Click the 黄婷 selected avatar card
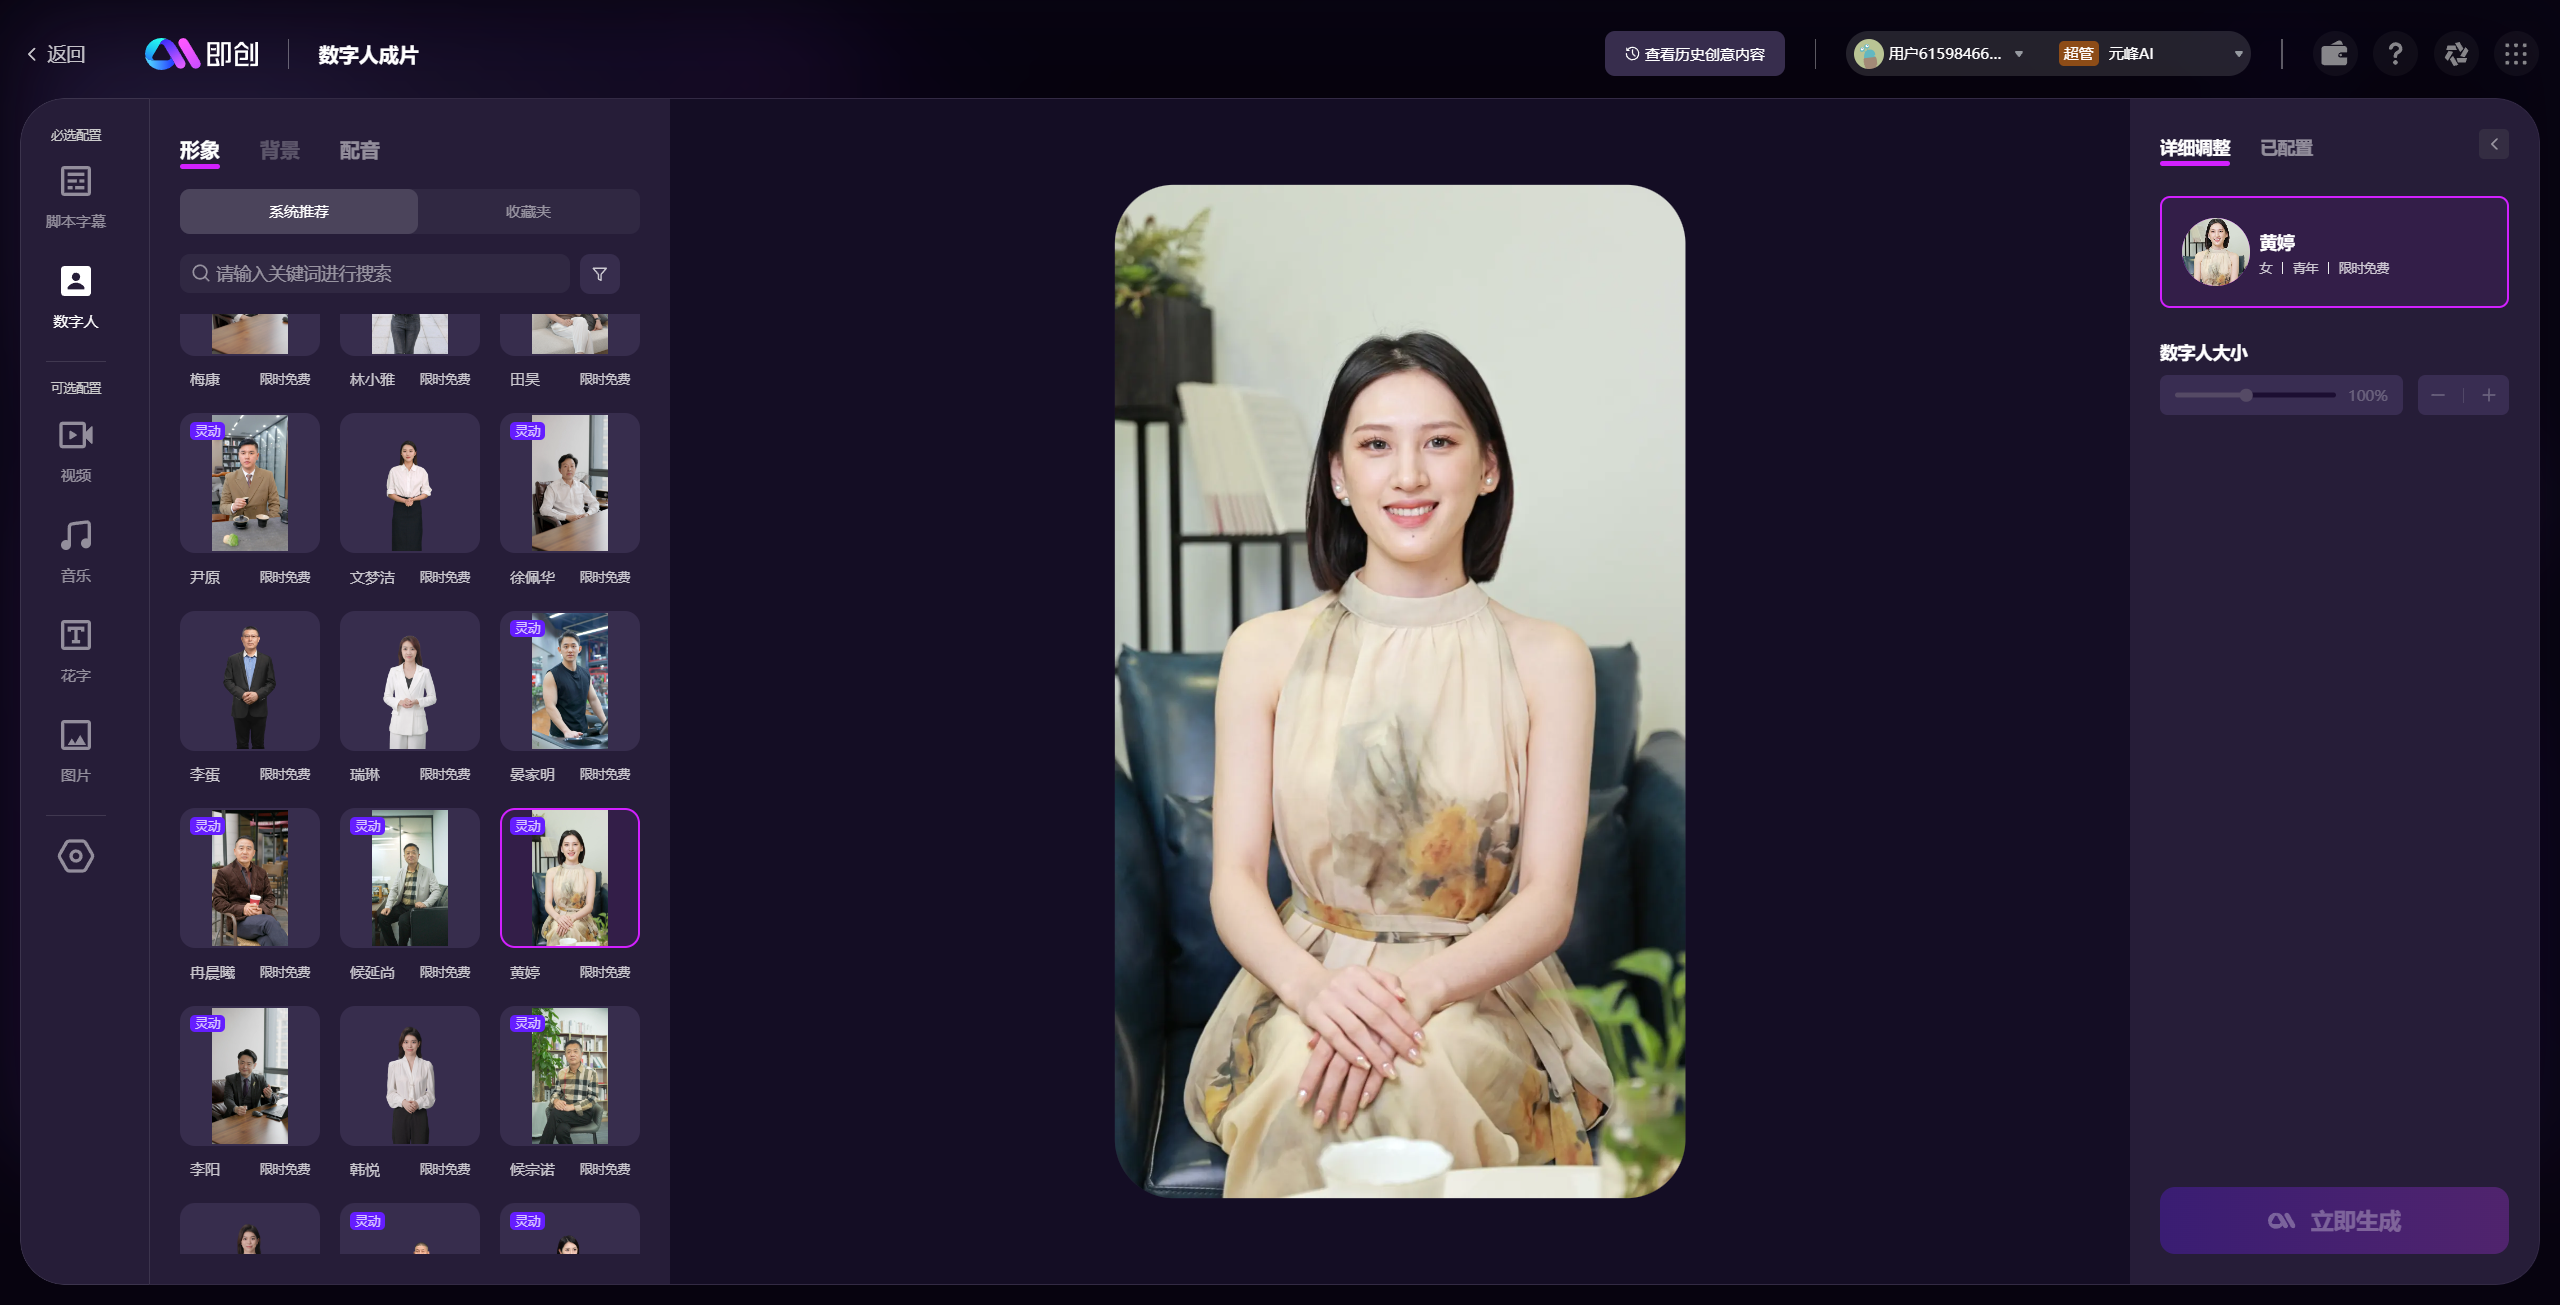 point(2334,252)
